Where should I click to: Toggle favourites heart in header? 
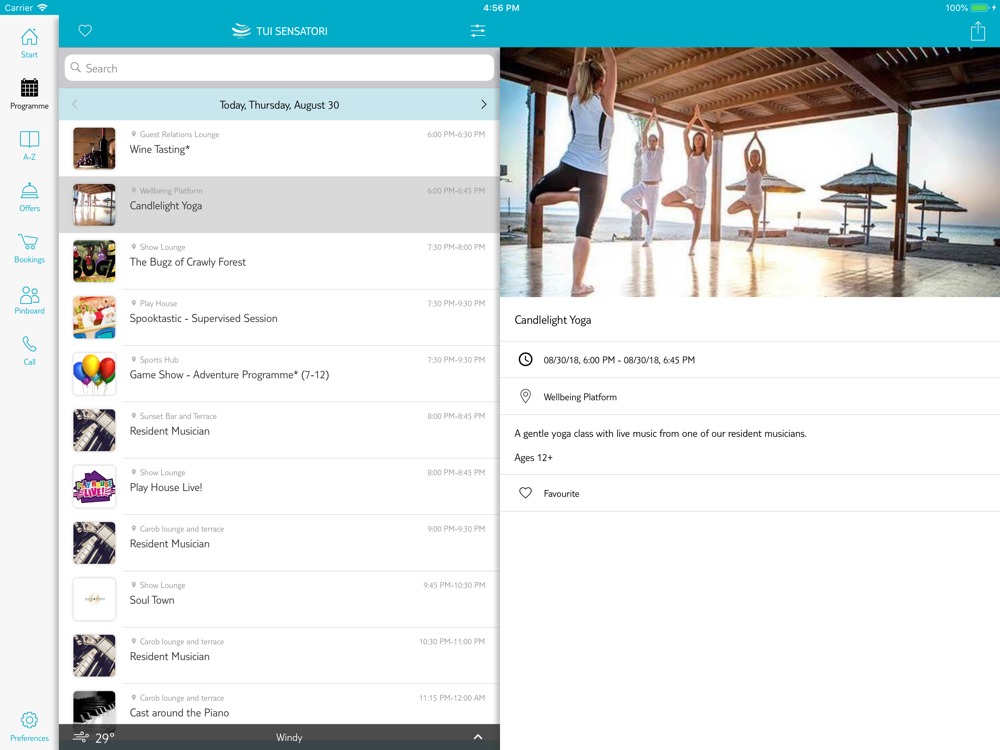click(x=85, y=31)
